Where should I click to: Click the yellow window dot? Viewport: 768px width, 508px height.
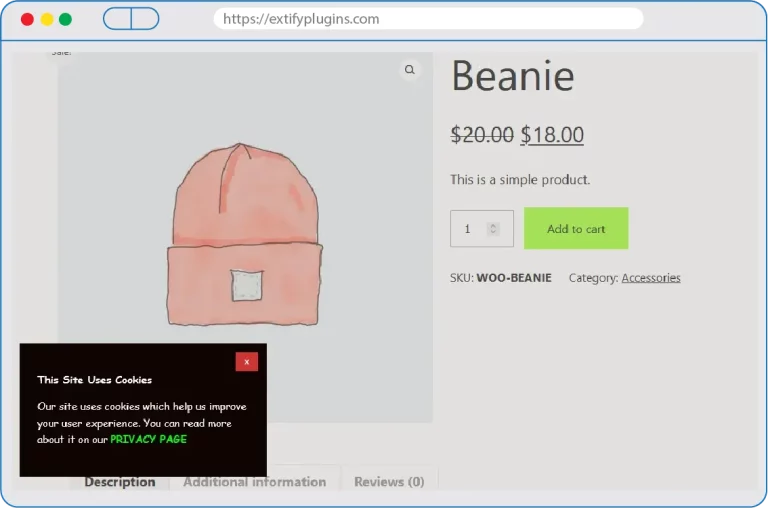(x=46, y=19)
